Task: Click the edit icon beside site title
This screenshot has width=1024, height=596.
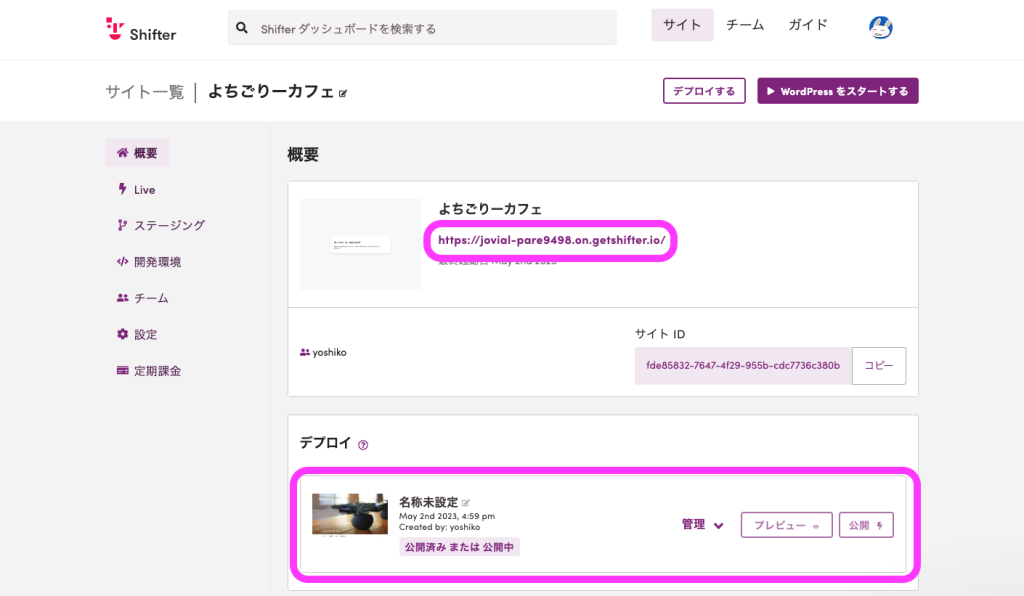Action: [343, 93]
